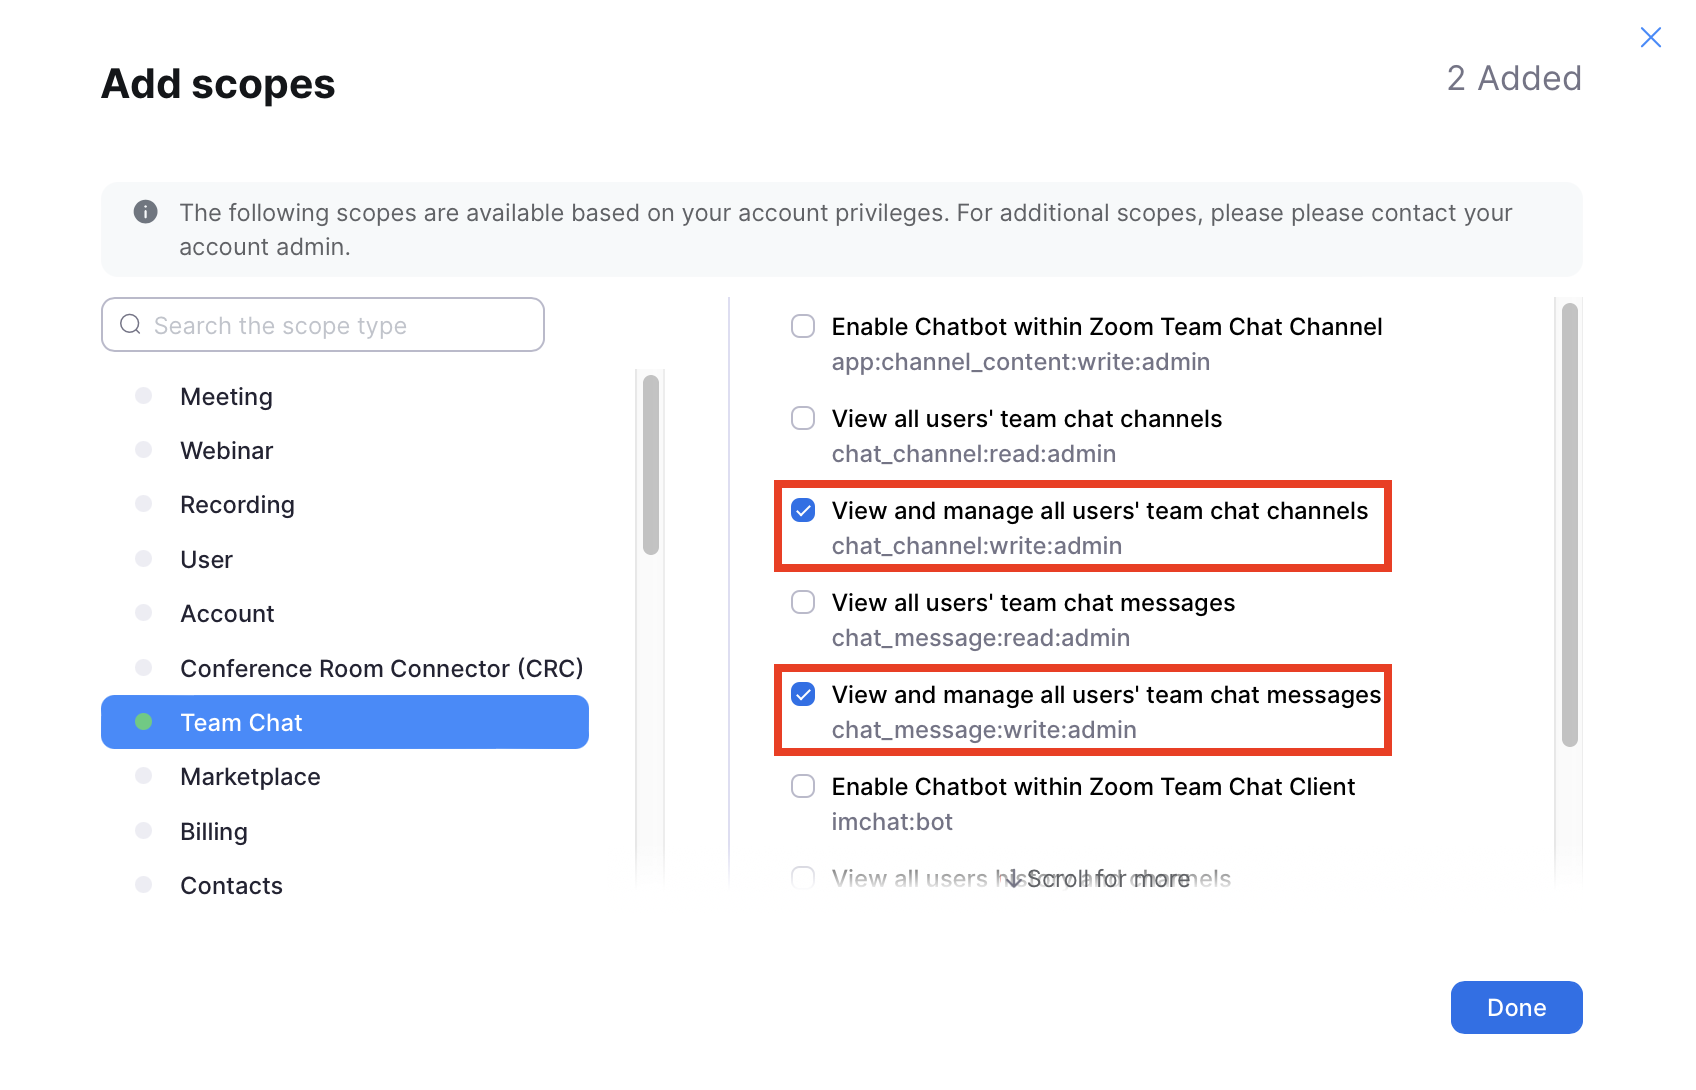Image resolution: width=1696 pixels, height=1090 pixels.
Task: Select the User scope category
Action: (206, 560)
